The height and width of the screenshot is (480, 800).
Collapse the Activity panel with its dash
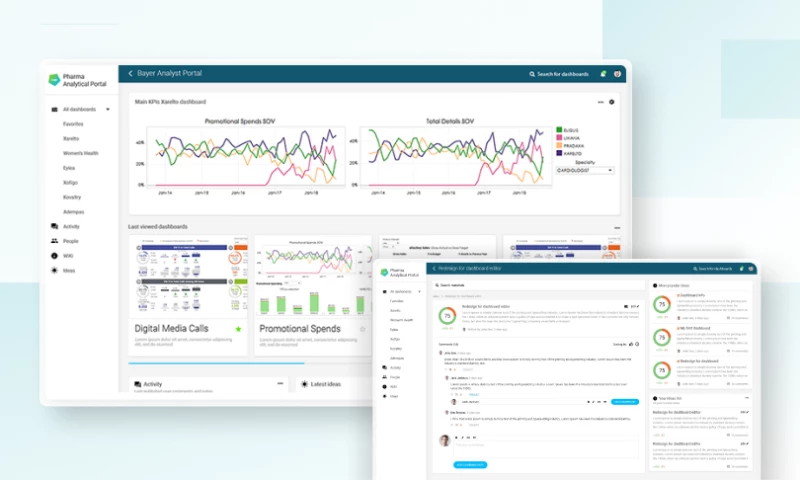[x=280, y=384]
